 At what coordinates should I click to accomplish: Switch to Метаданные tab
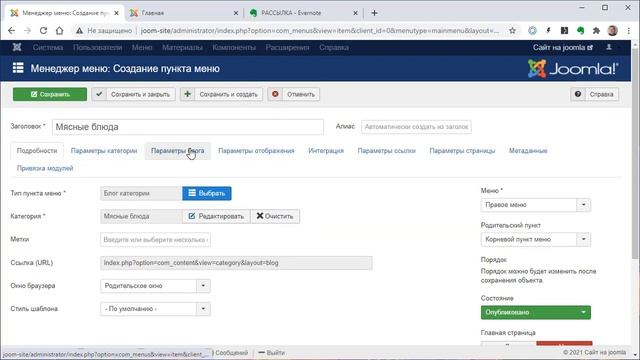pyautogui.click(x=528, y=151)
